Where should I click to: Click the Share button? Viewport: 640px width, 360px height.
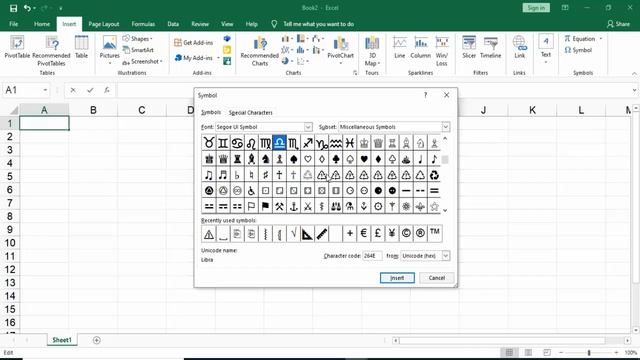(x=618, y=24)
